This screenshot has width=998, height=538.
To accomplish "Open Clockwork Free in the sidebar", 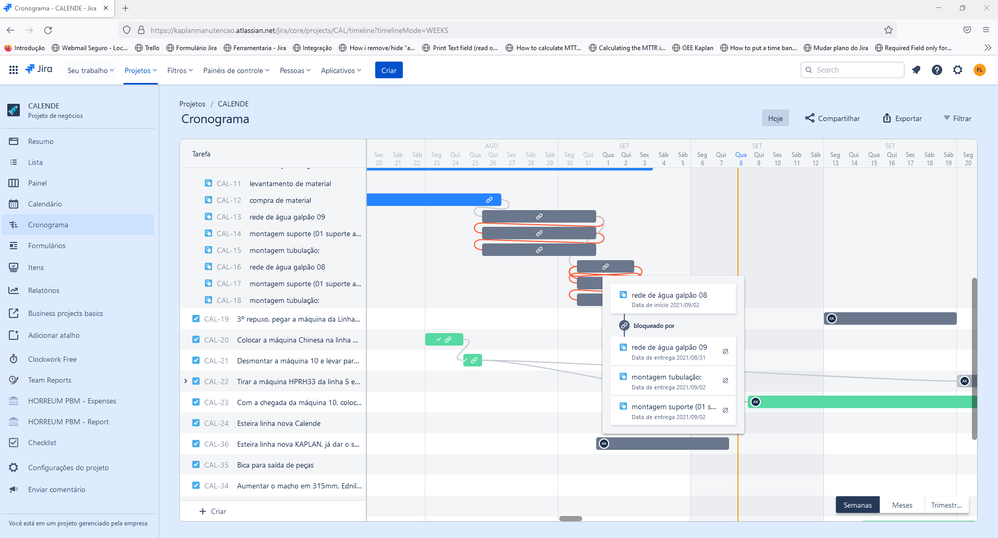I will [x=52, y=359].
